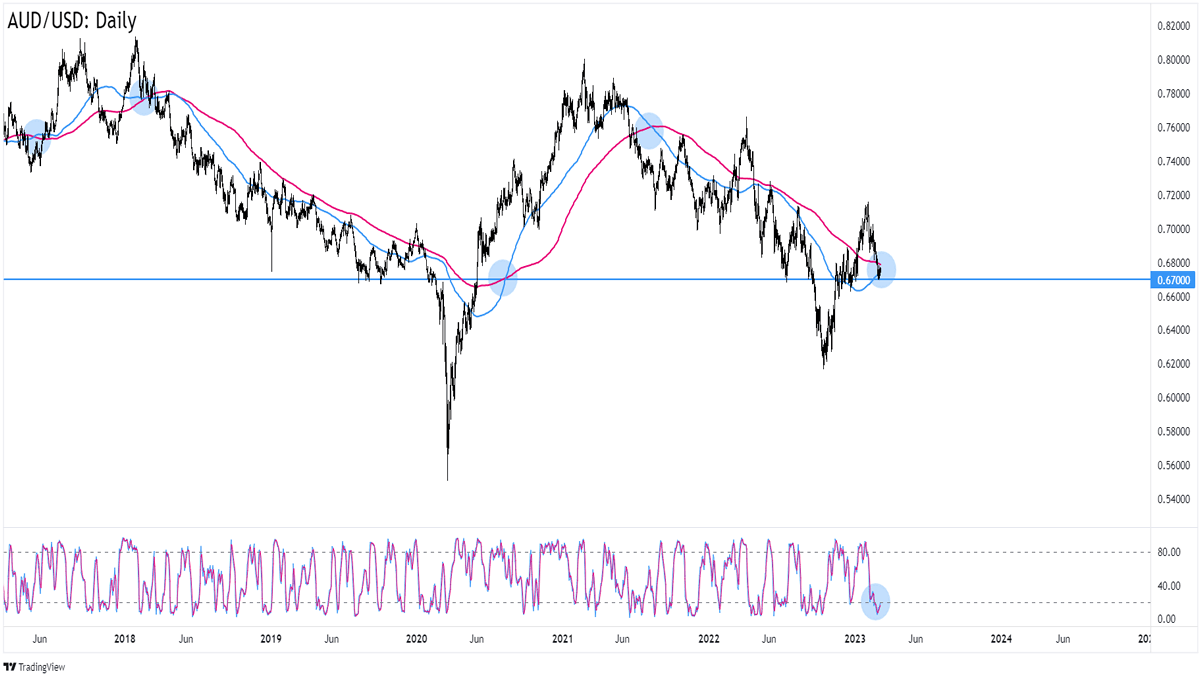Click the 0.68000 price axis label
The width and height of the screenshot is (1200, 675).
pos(1173,263)
